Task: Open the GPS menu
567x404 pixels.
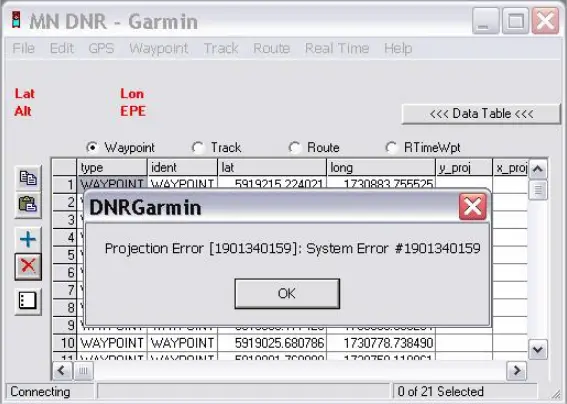Action: (101, 48)
